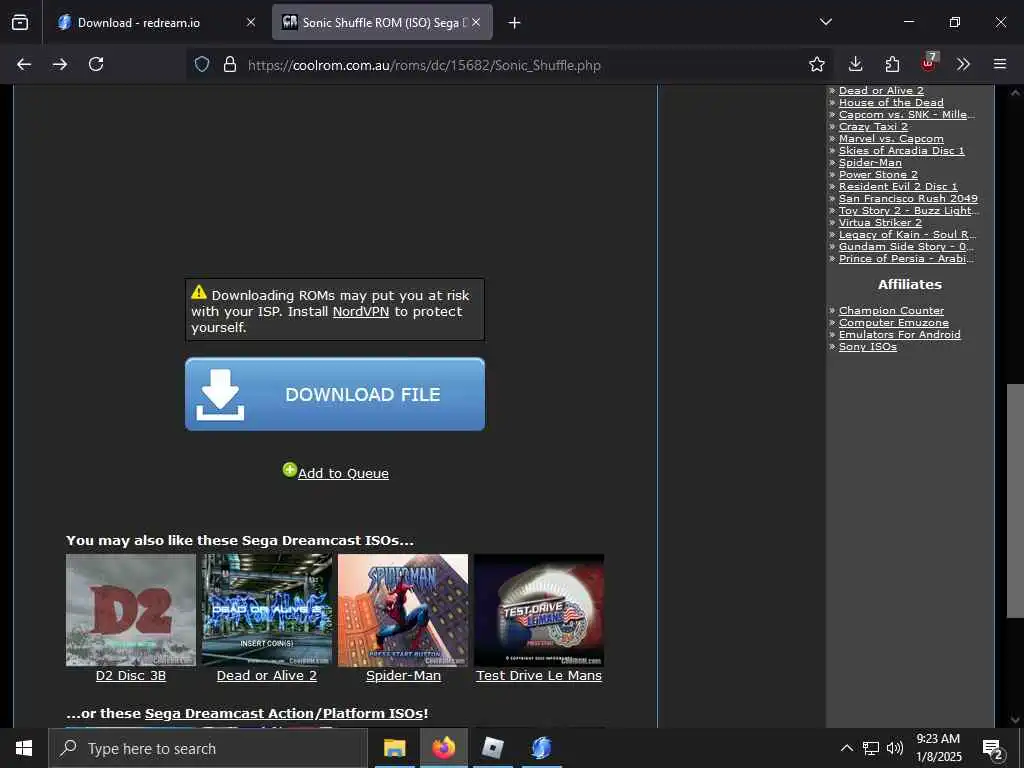This screenshot has height=768, width=1024.
Task: Open the extensions puzzle icon
Action: pos(892,64)
